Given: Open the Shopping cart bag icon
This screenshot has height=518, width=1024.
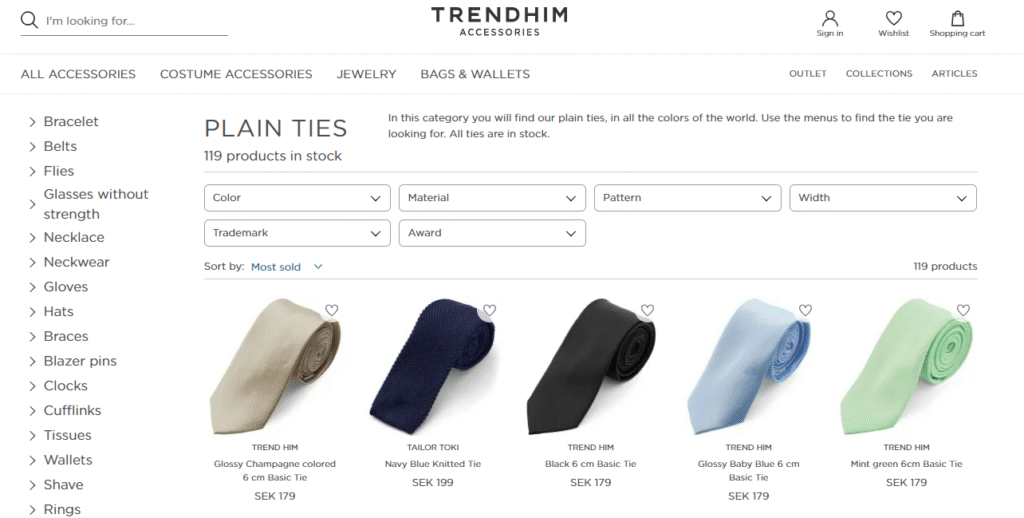Looking at the screenshot, I should coord(957,18).
